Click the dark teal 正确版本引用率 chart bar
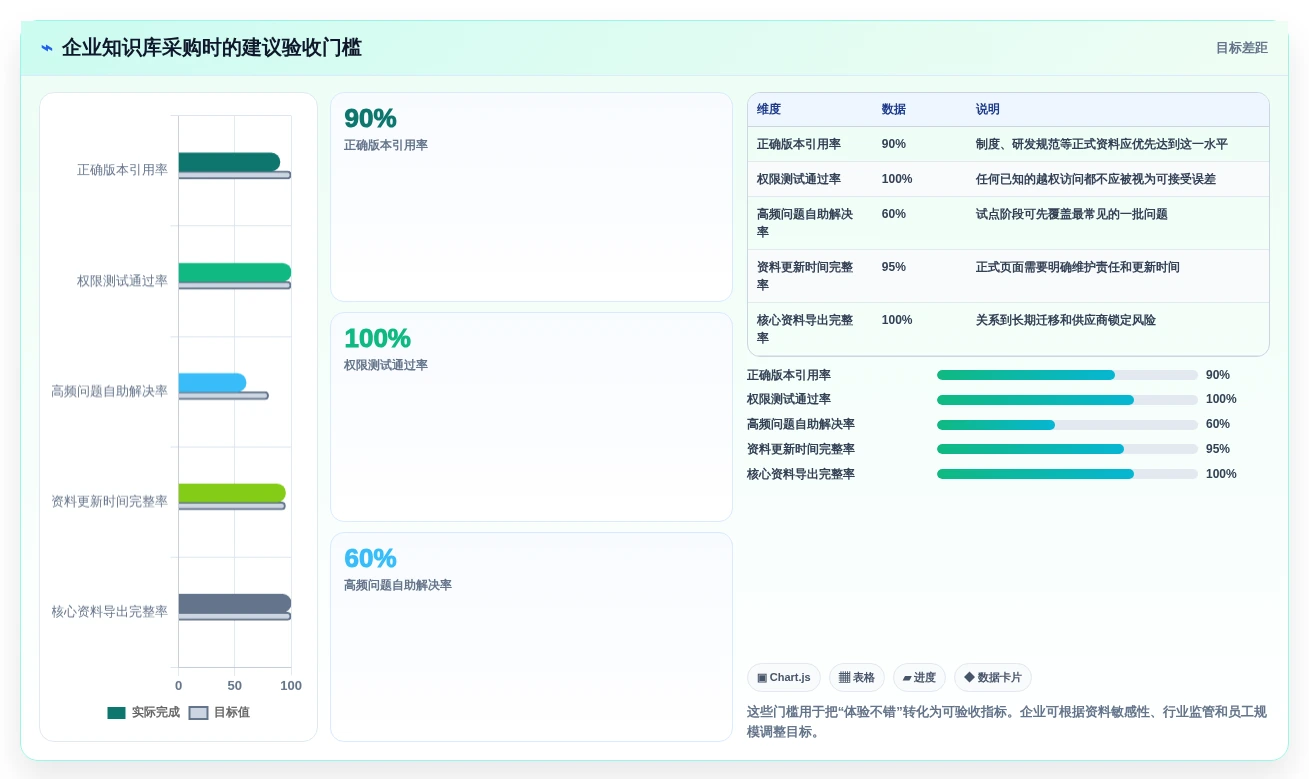Screen dimensions: 1309x779 [229, 162]
